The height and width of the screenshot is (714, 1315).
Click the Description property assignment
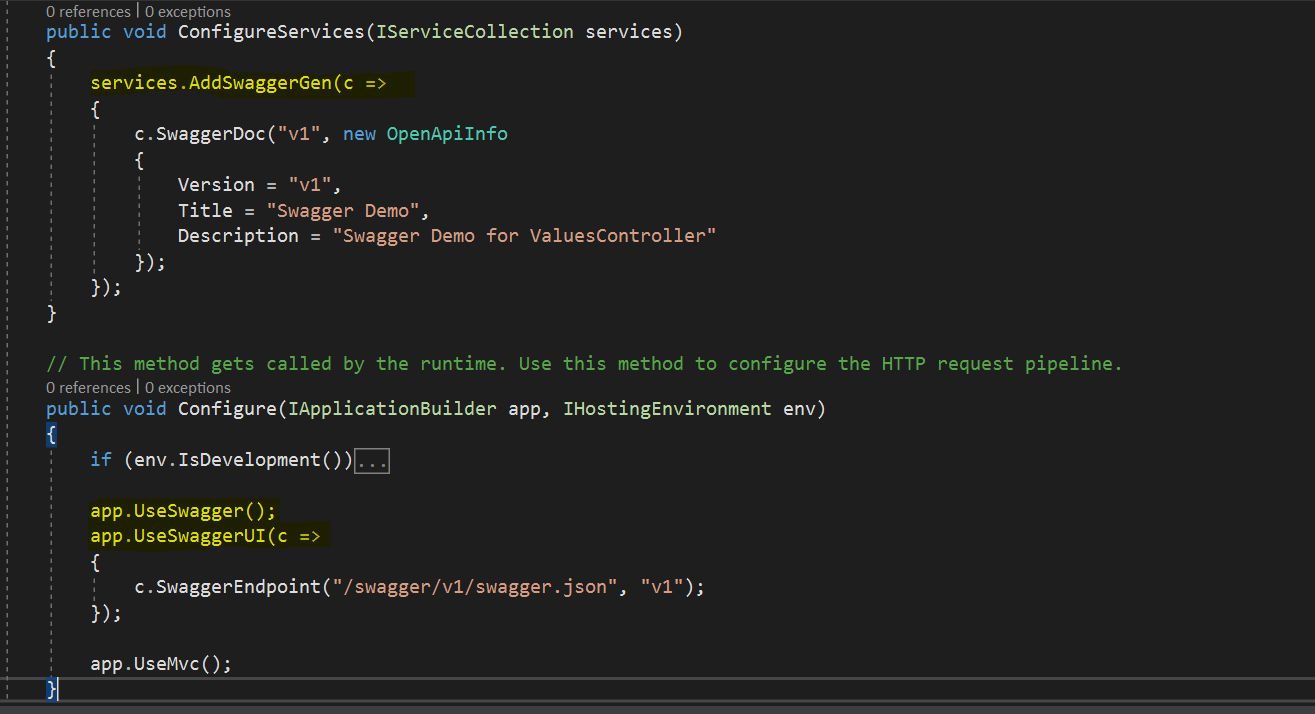(x=238, y=236)
